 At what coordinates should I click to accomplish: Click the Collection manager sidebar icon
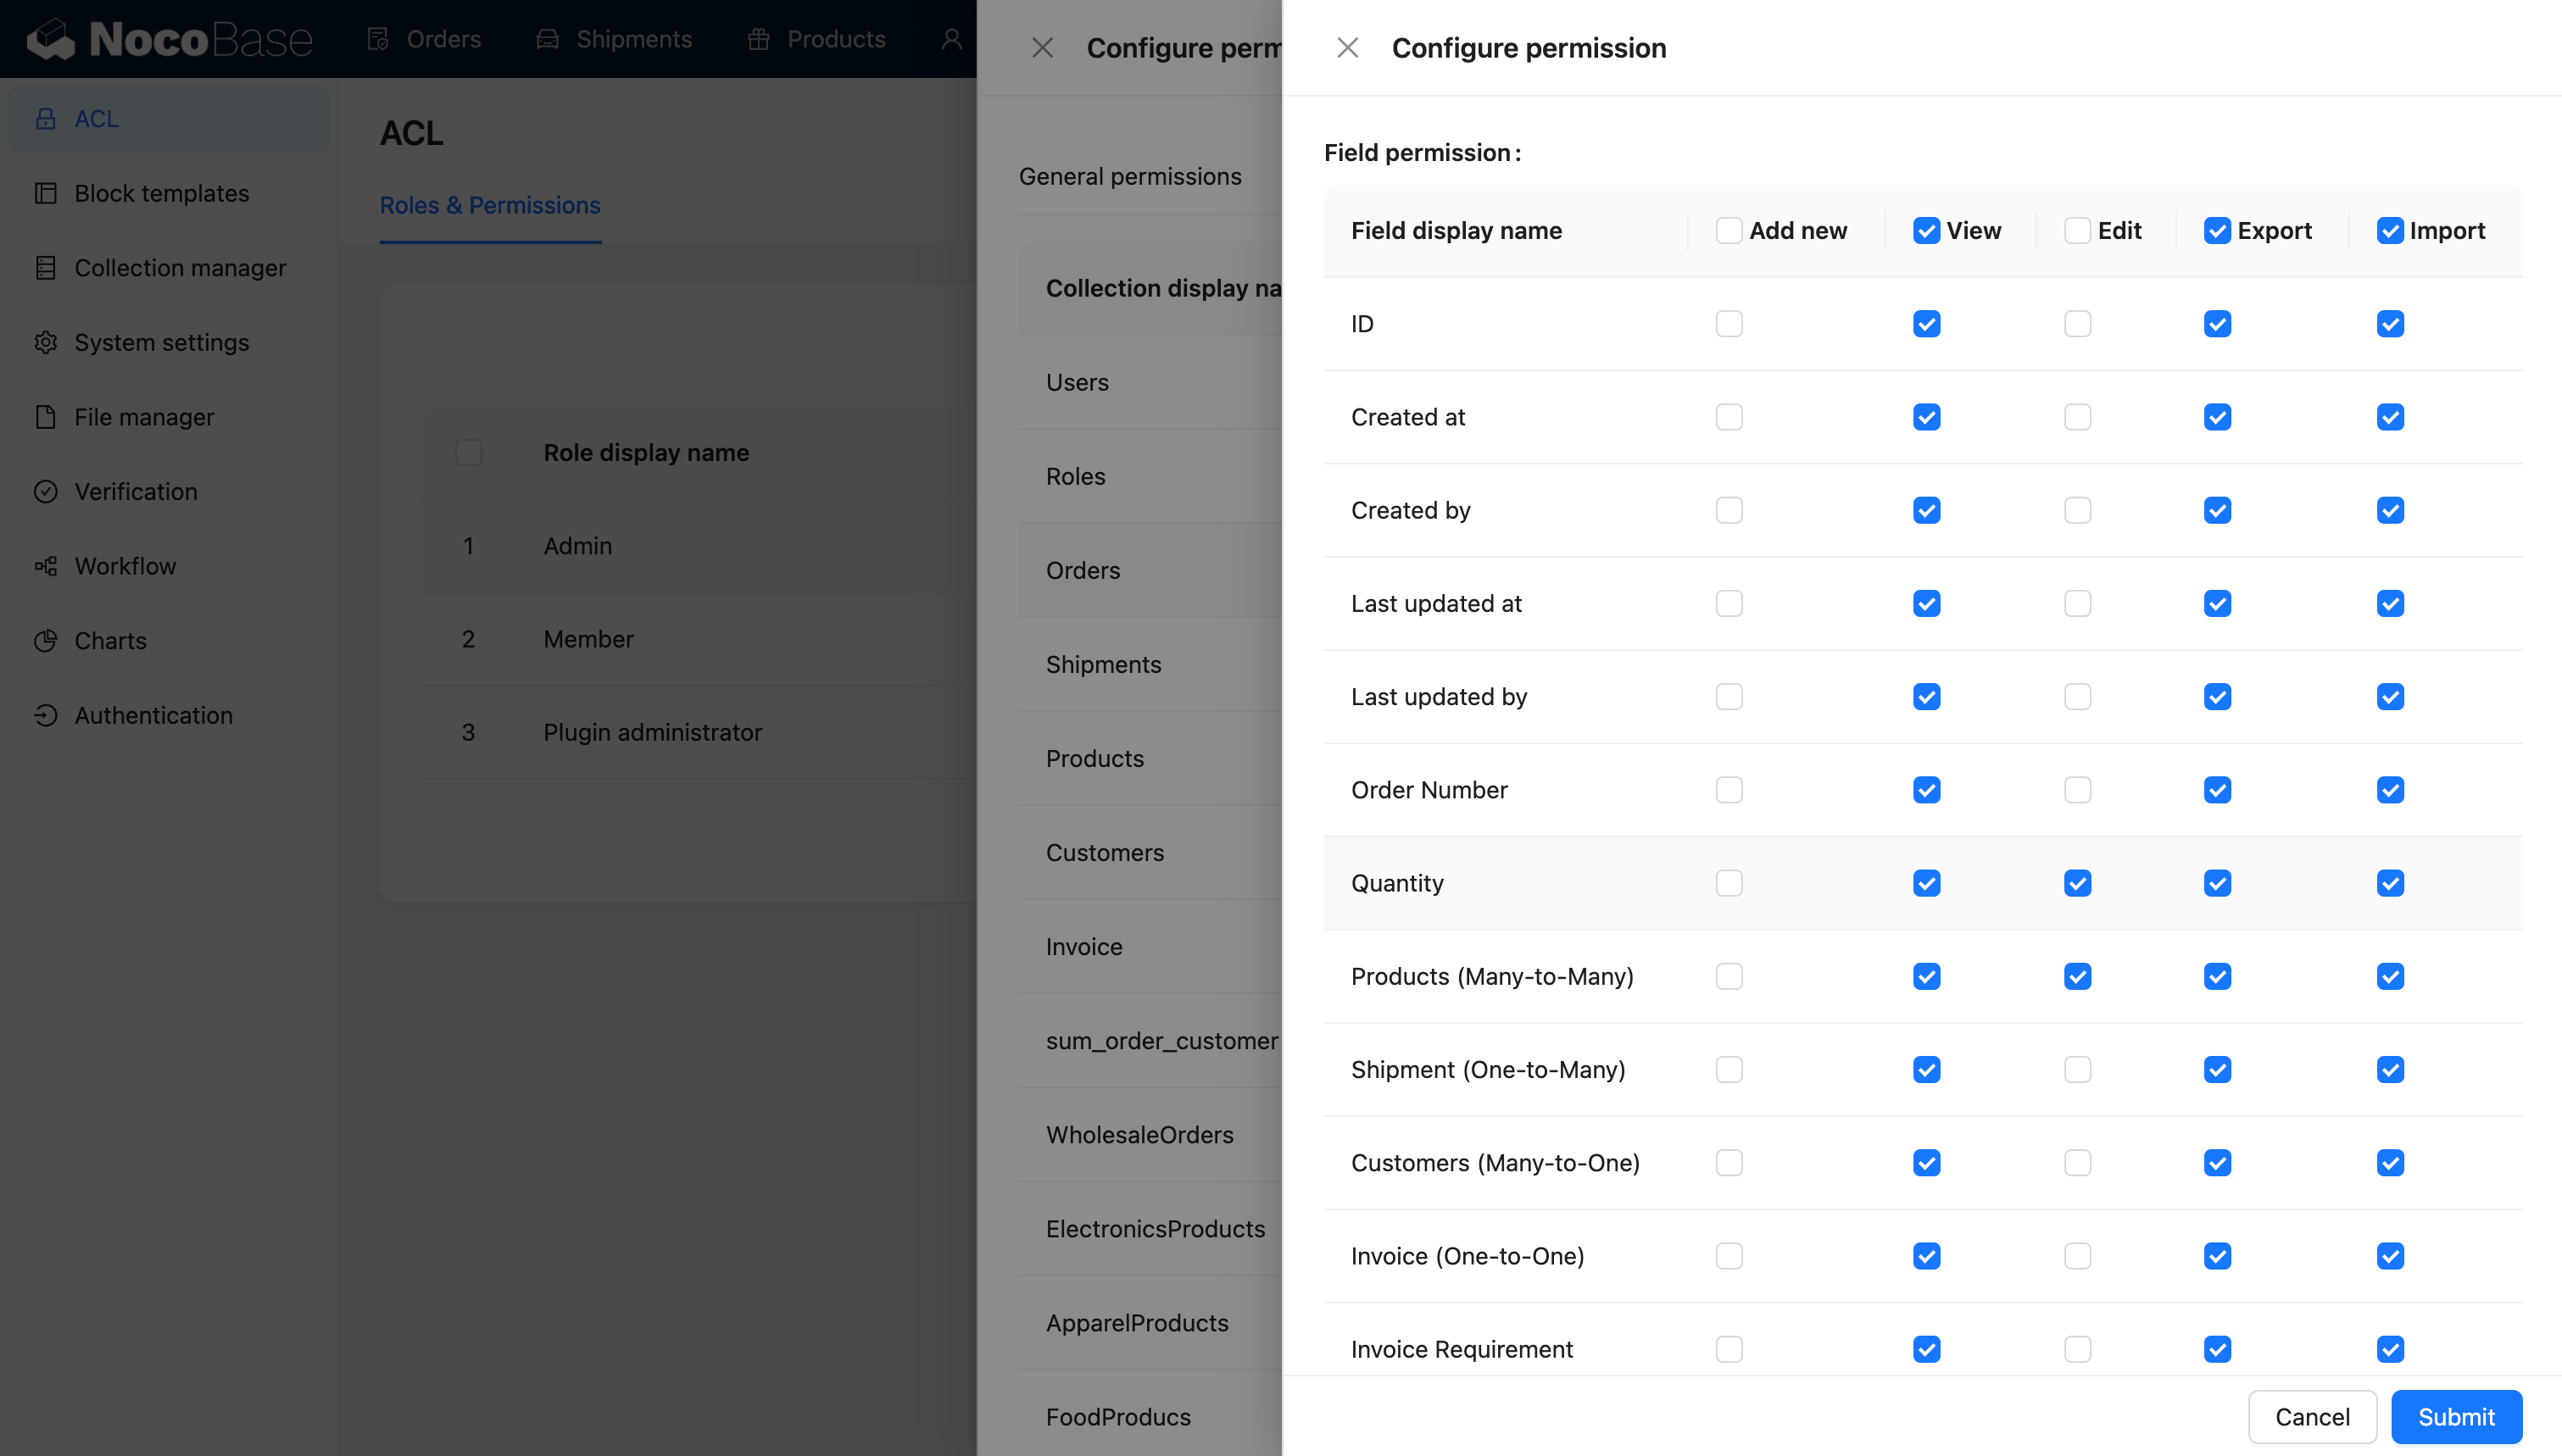[x=45, y=268]
